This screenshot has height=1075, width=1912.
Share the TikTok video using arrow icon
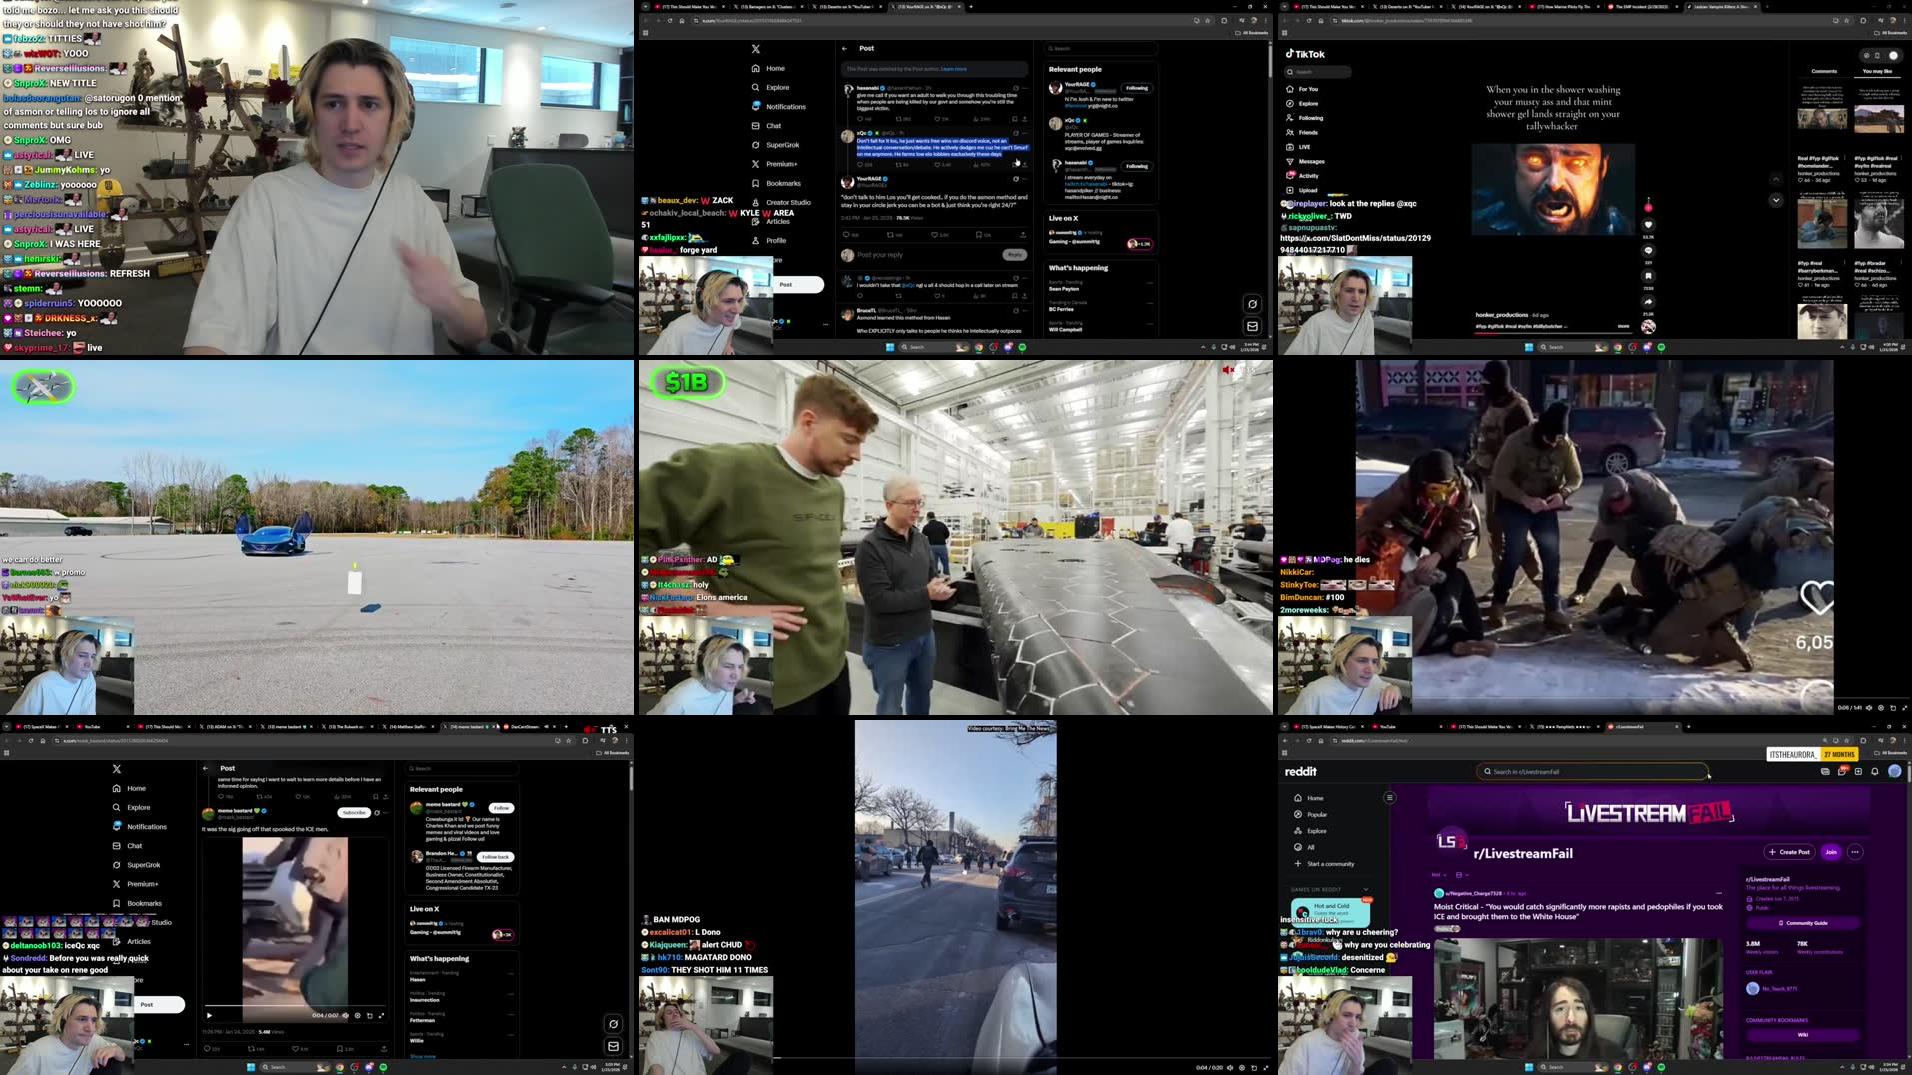(1648, 302)
